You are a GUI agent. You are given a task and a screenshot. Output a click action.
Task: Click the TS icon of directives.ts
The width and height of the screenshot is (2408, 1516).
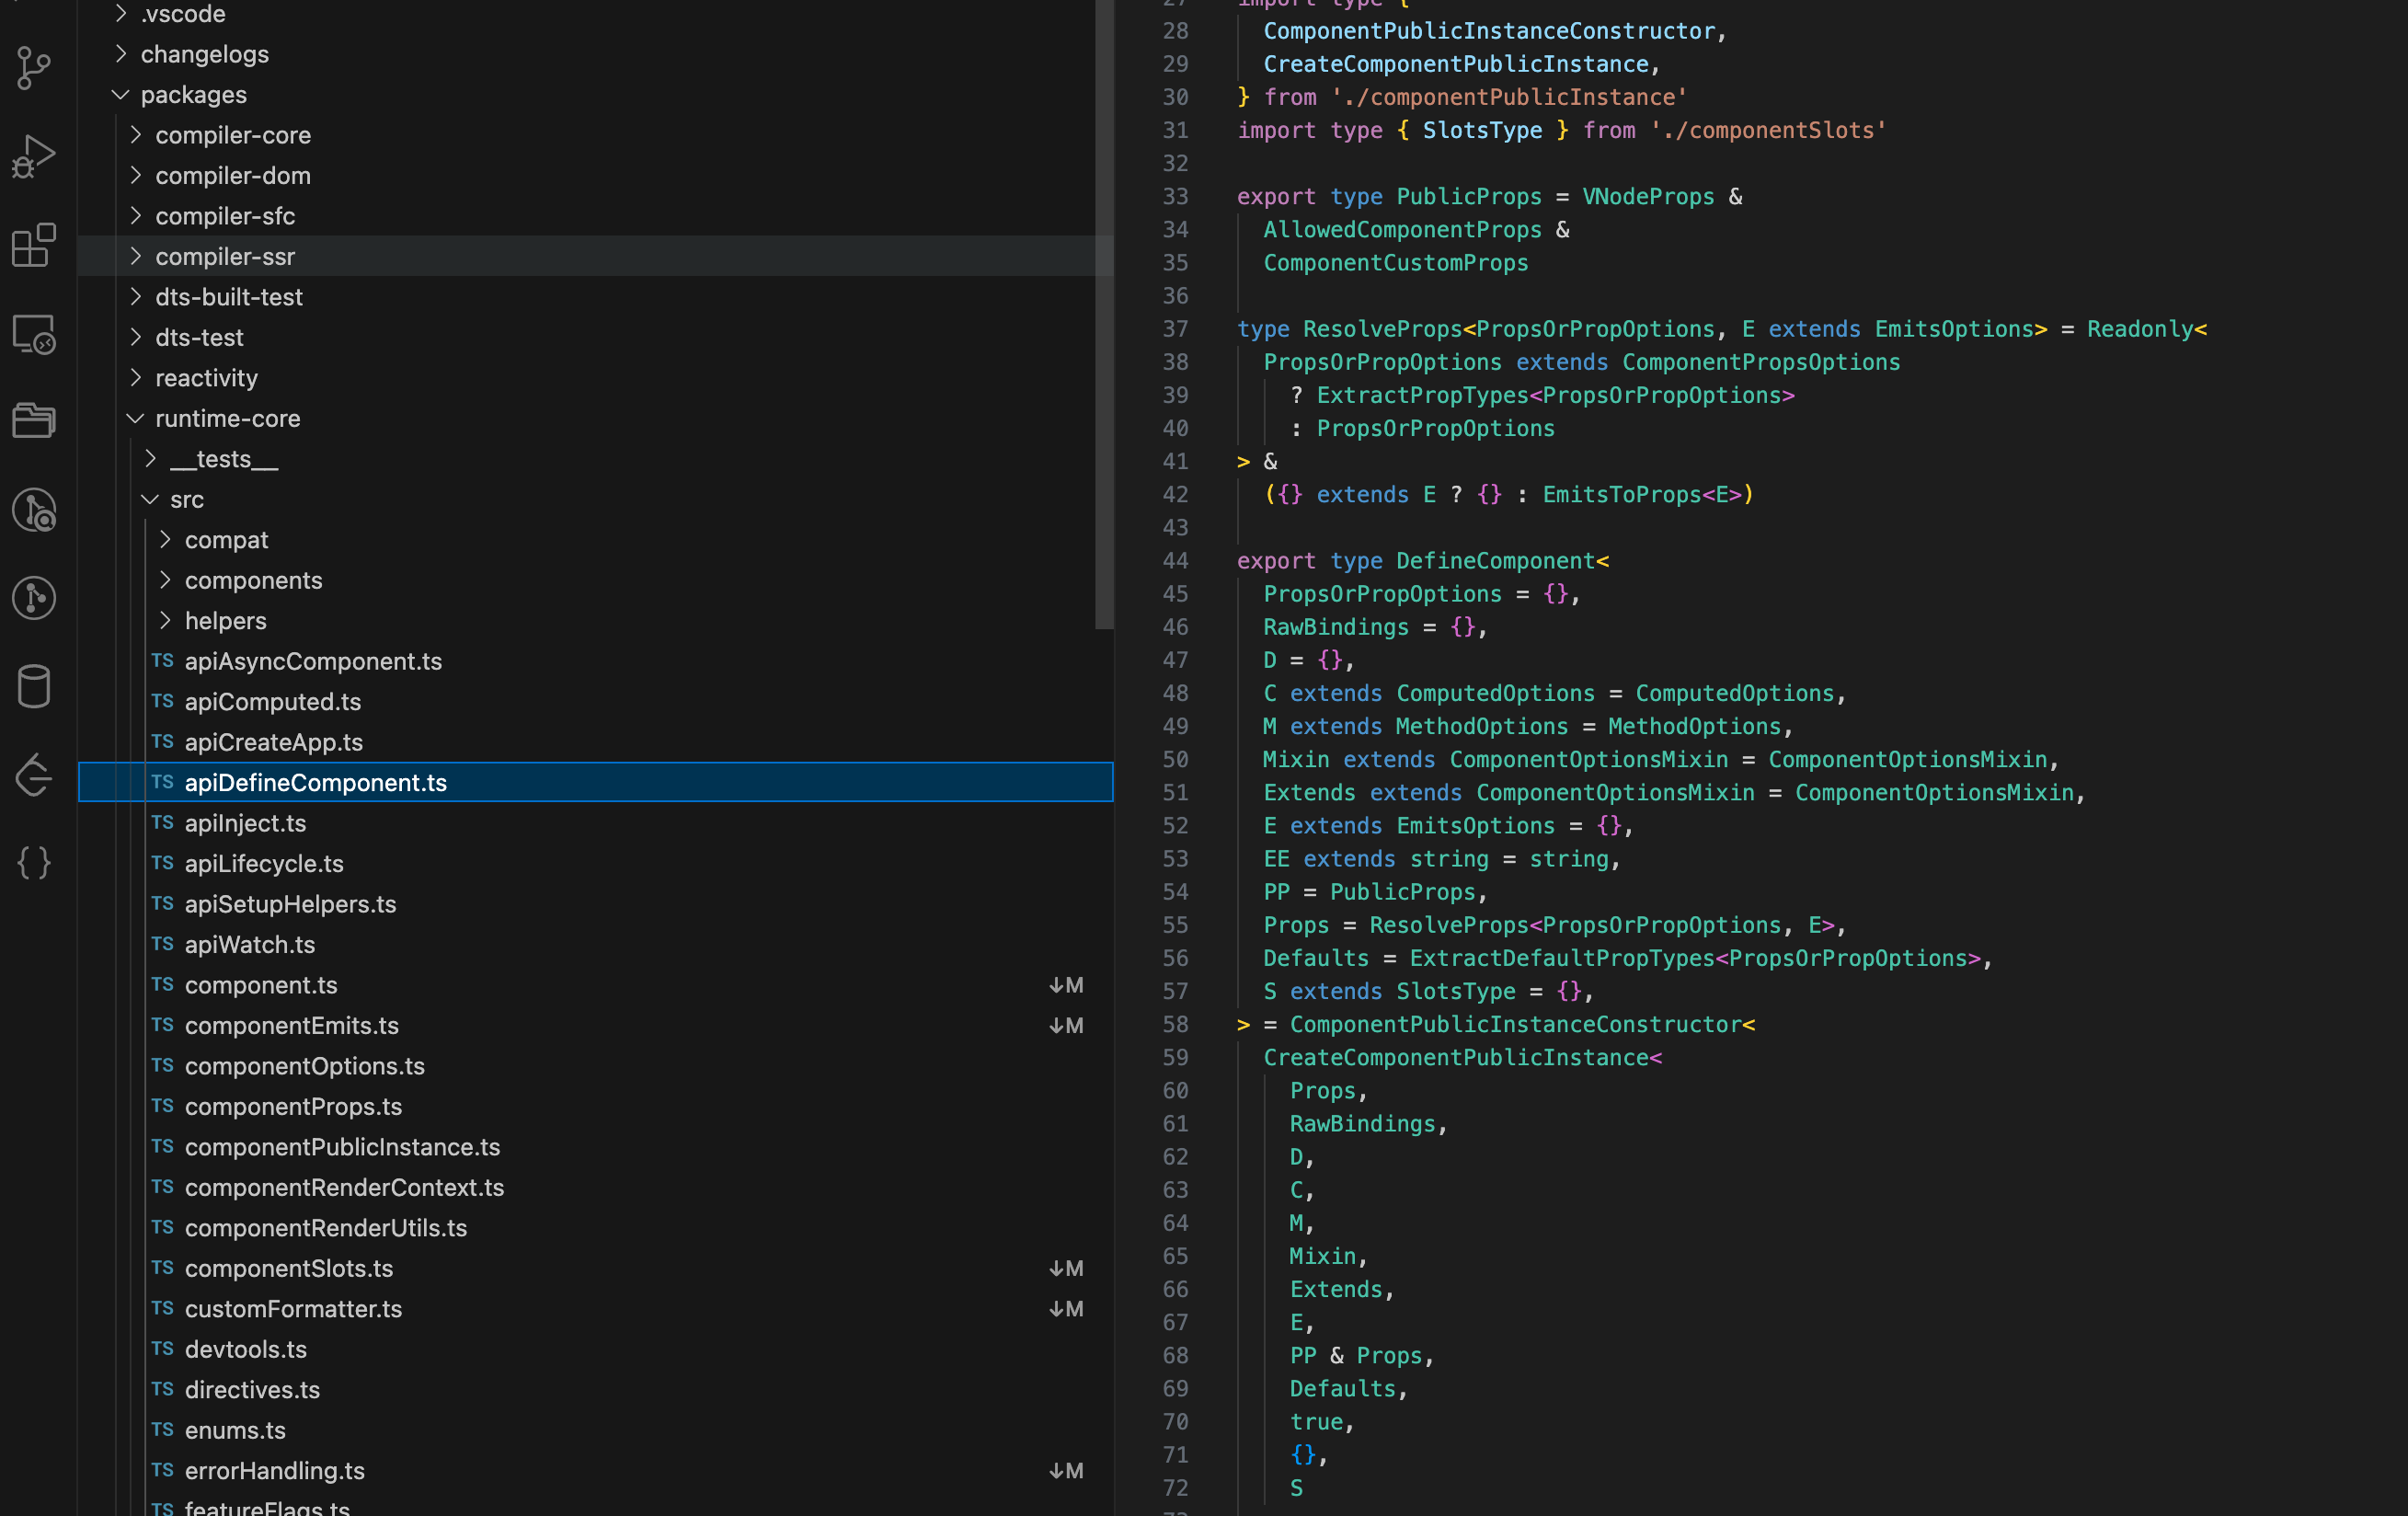click(162, 1389)
